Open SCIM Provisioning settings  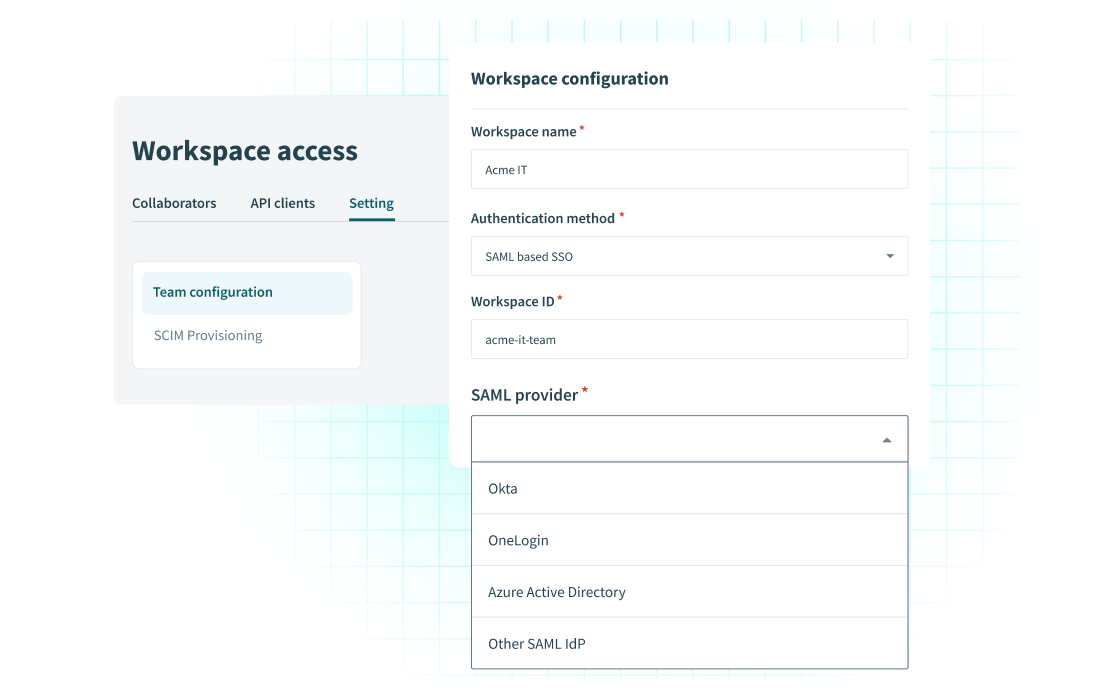click(208, 335)
